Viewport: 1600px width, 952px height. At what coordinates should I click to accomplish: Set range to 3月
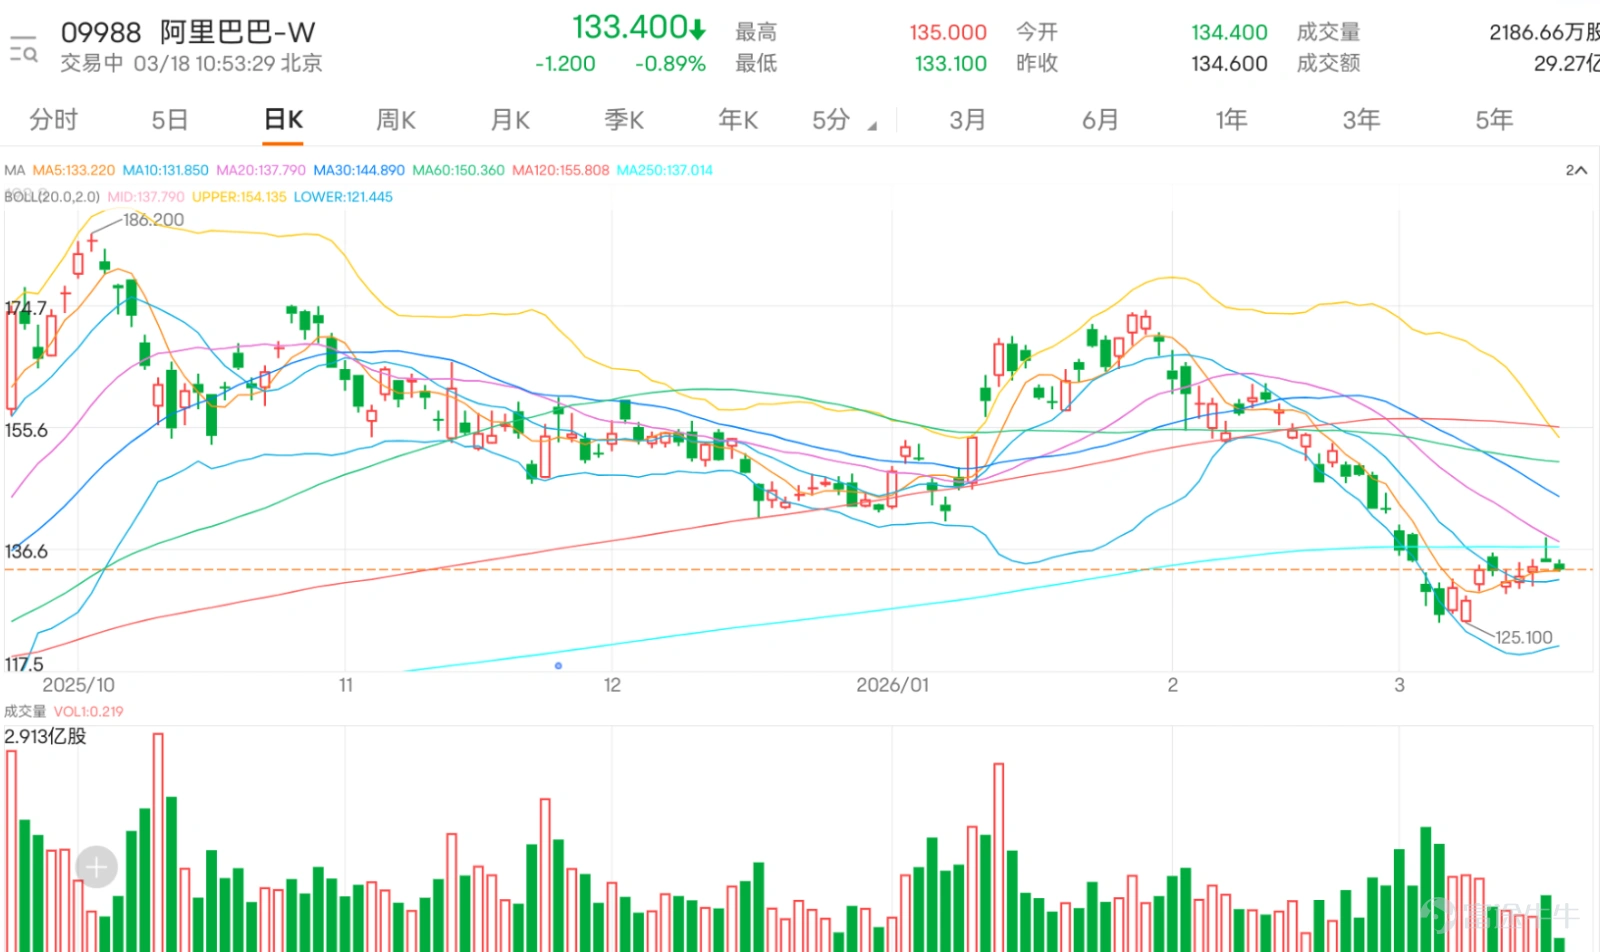tap(967, 120)
